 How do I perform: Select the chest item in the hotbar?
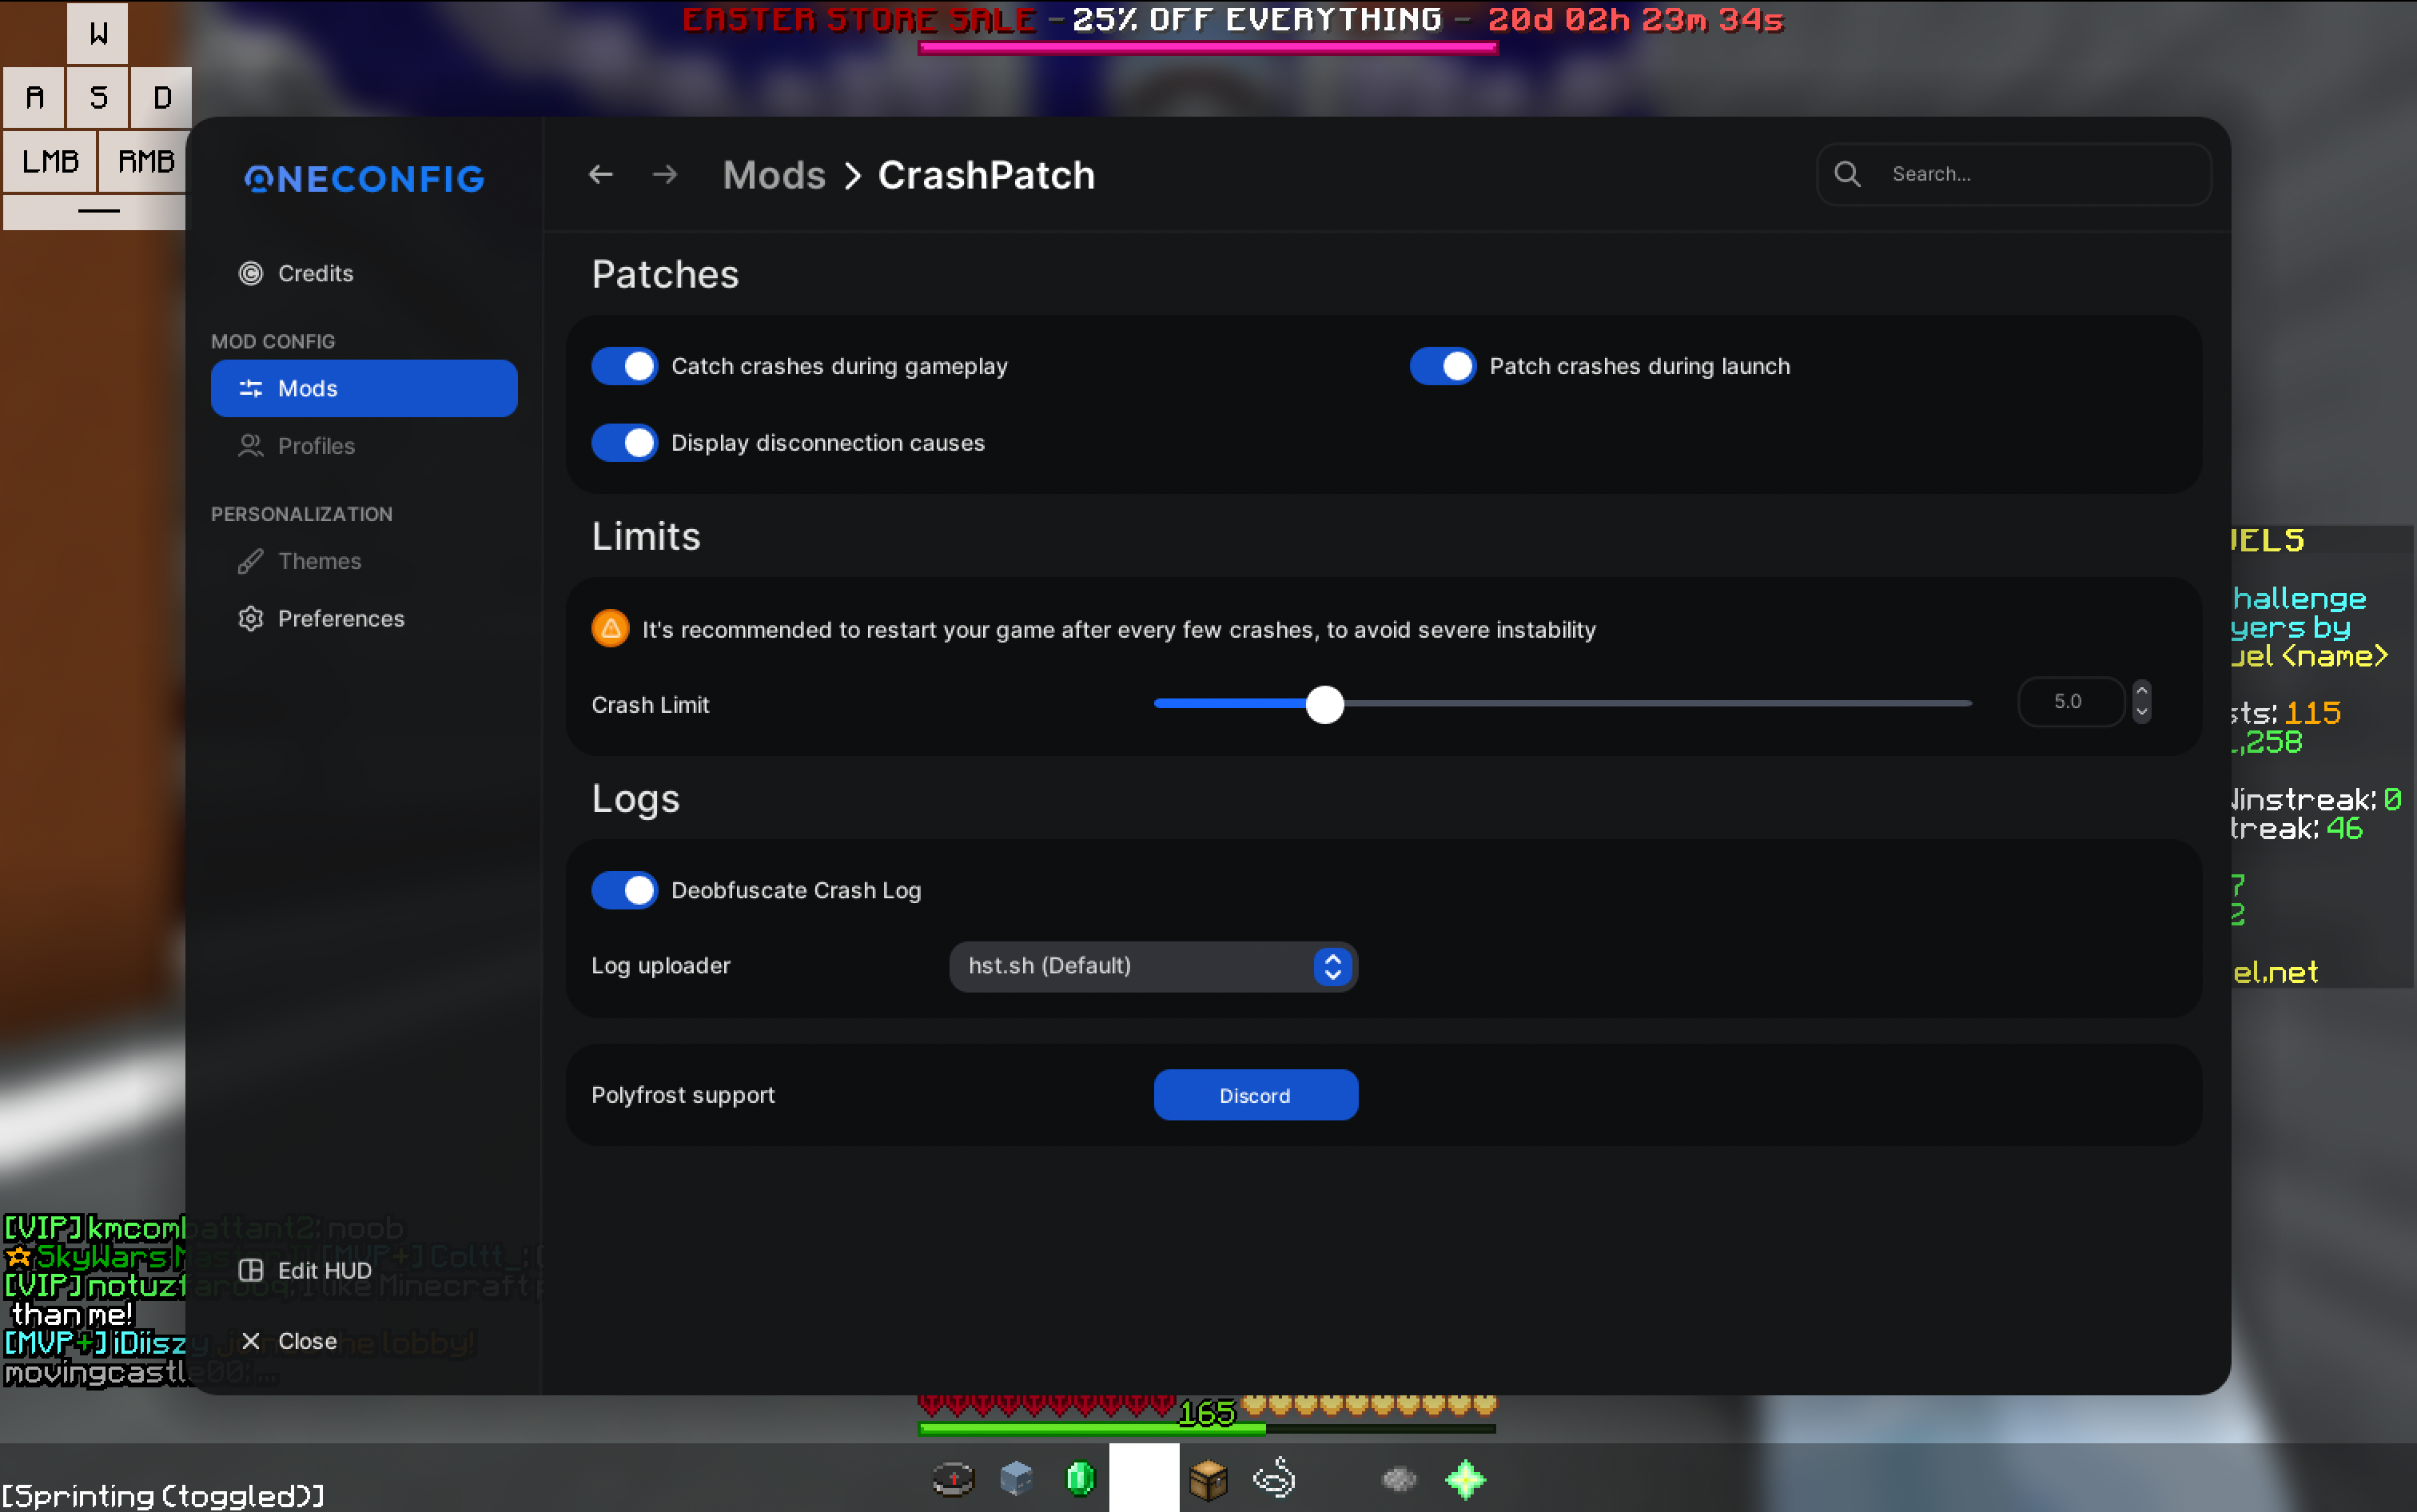click(1208, 1478)
